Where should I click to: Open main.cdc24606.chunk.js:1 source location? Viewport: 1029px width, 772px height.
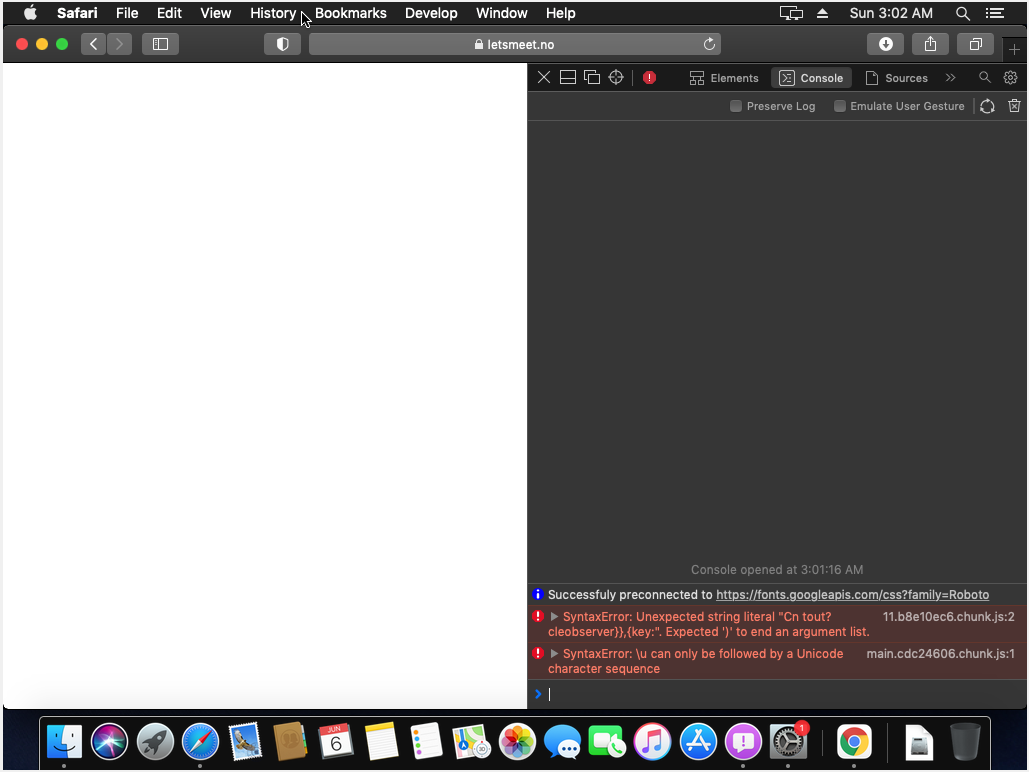click(x=940, y=654)
